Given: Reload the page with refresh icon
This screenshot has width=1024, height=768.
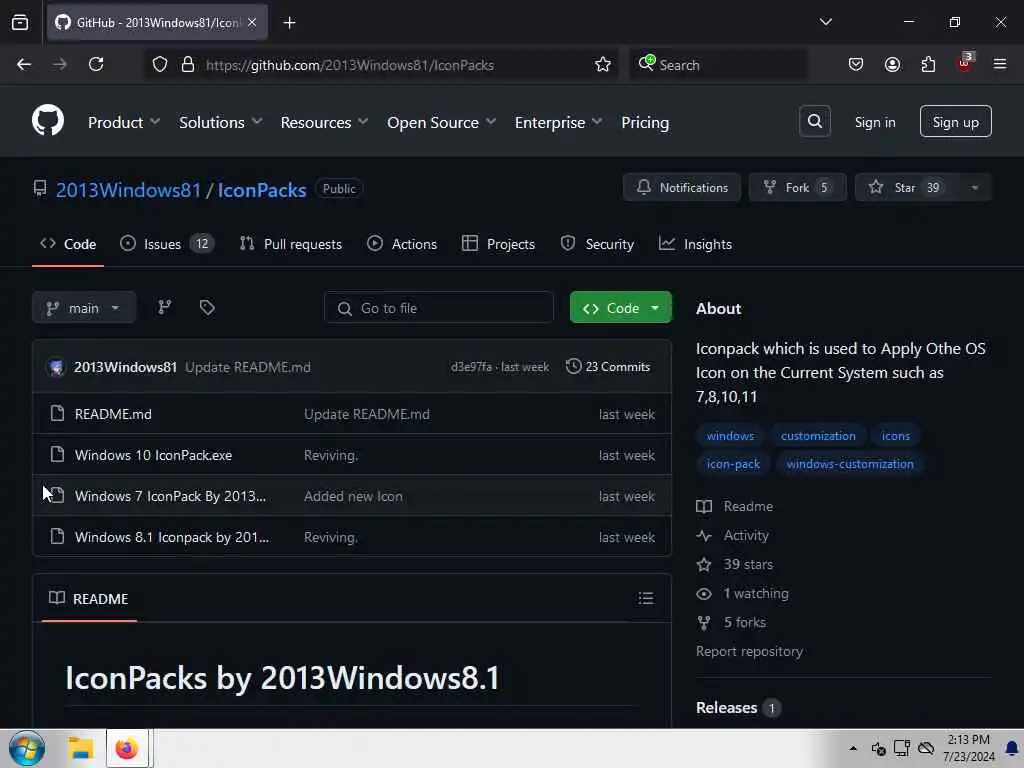Looking at the screenshot, I should [x=96, y=64].
